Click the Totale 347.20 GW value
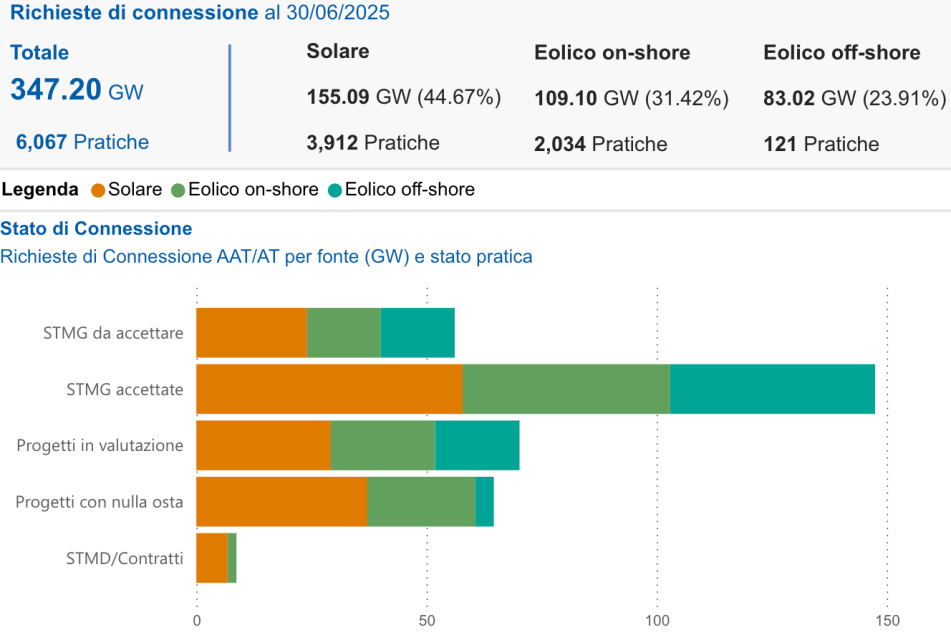 point(77,90)
